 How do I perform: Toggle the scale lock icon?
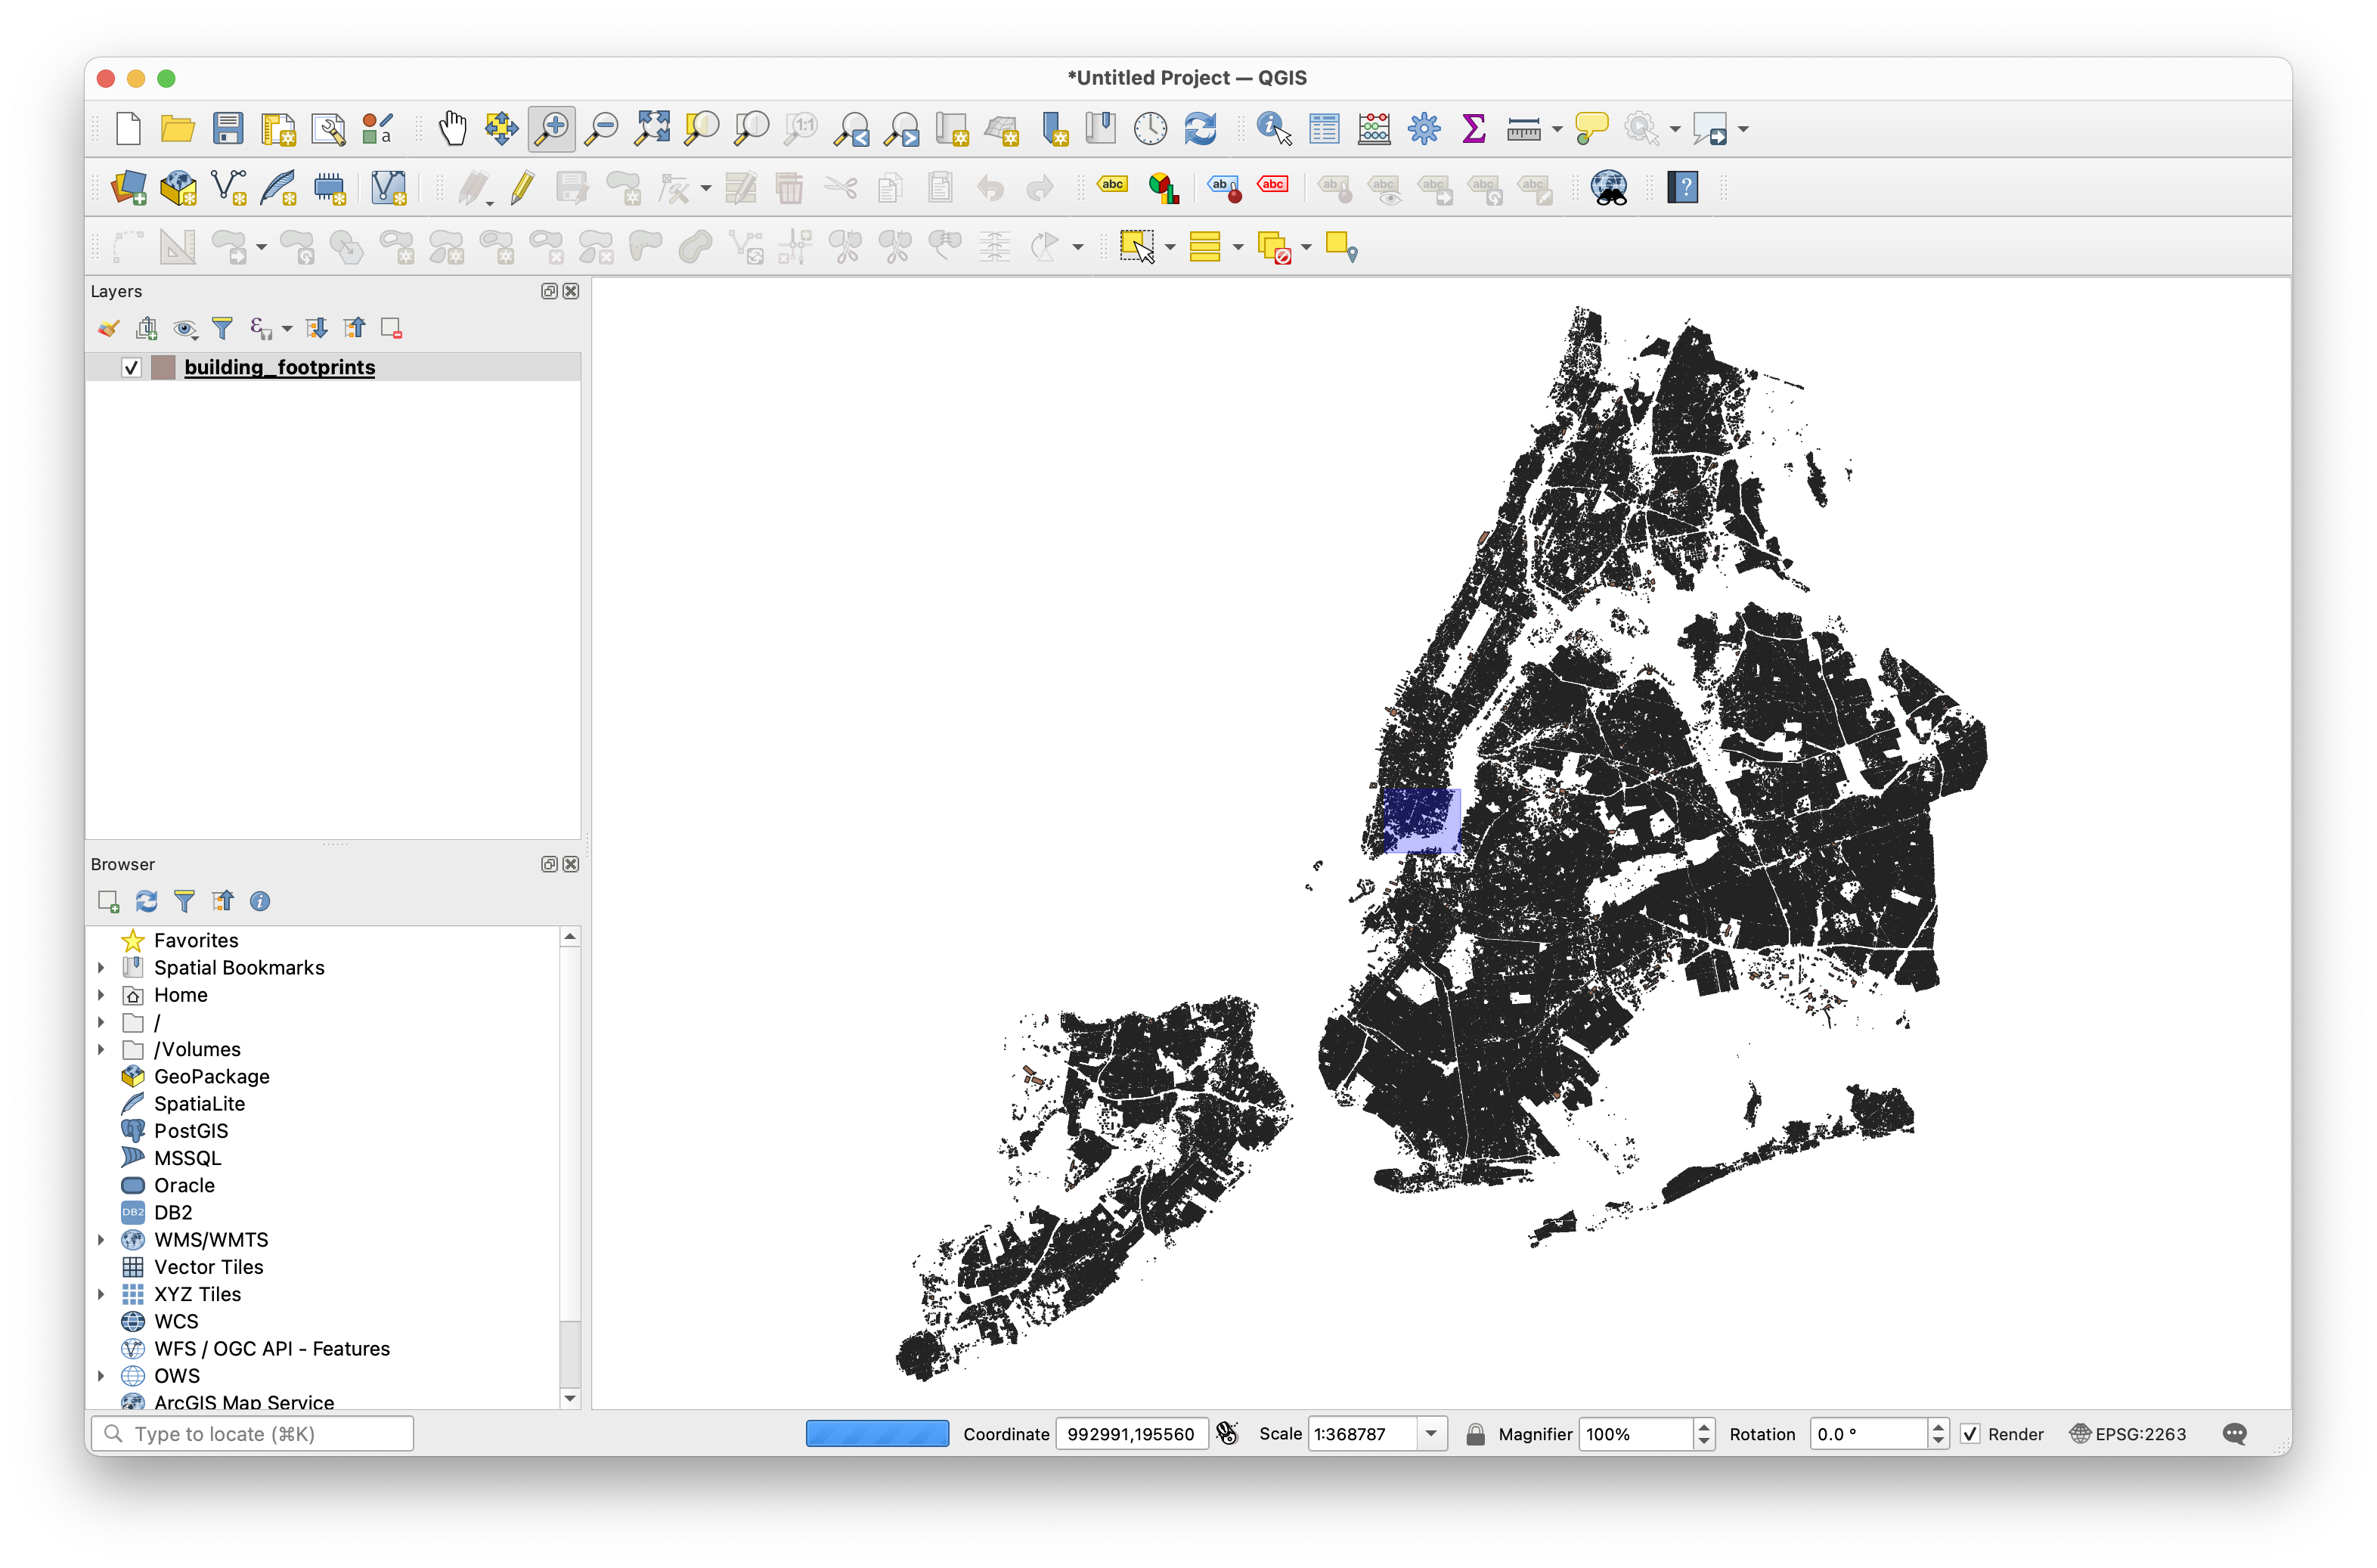pos(1475,1434)
